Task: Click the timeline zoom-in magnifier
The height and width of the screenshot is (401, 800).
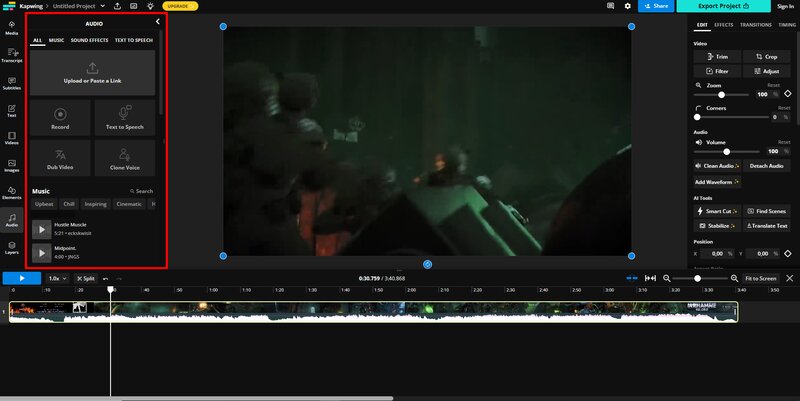Action: (x=734, y=279)
